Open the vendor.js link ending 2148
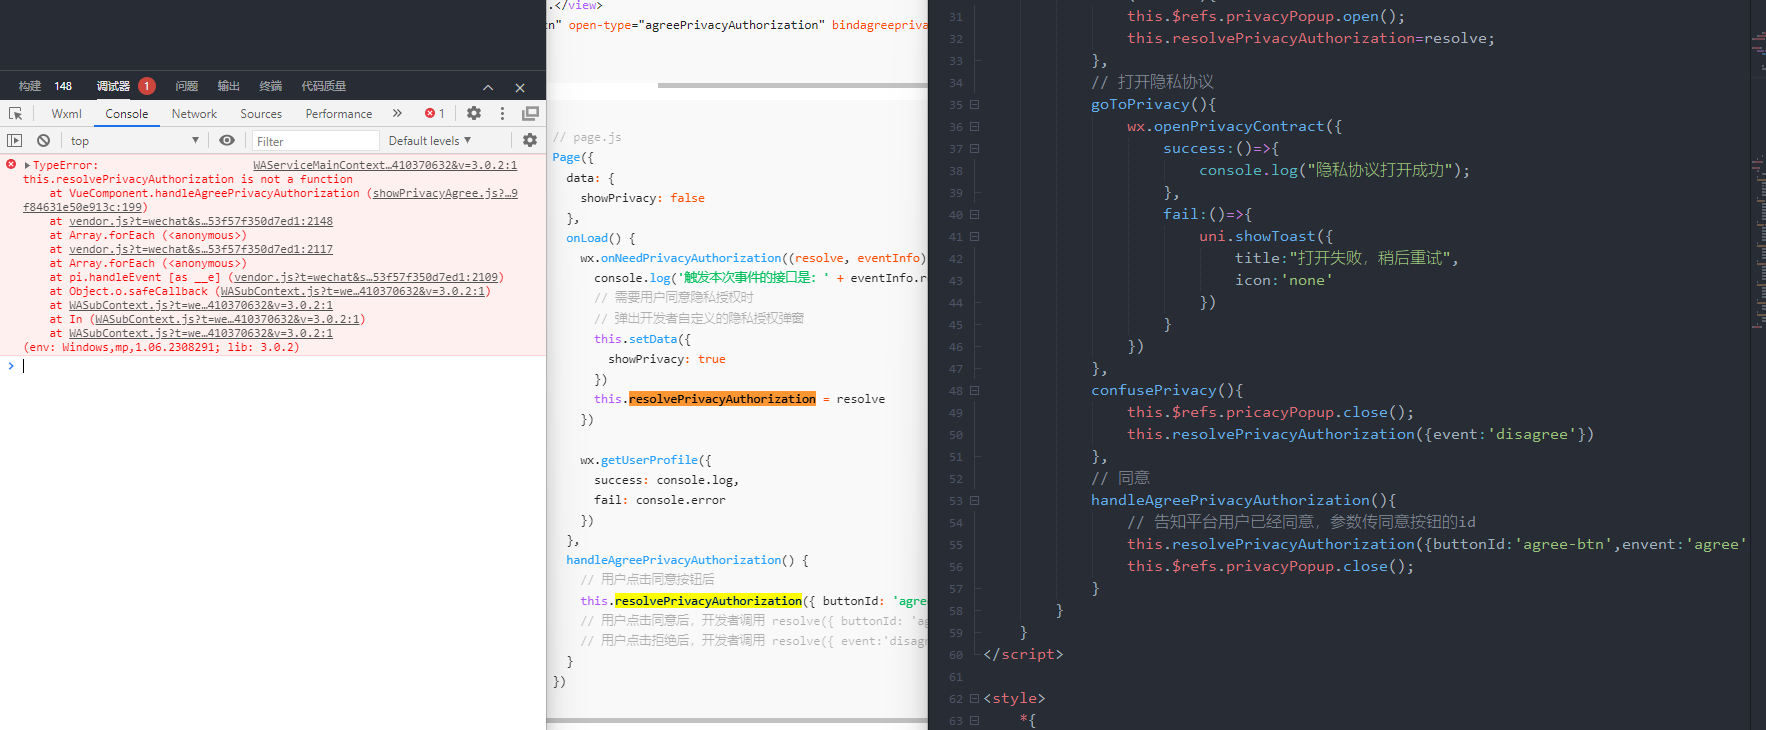Screen dimensions: 1766x730 201,221
